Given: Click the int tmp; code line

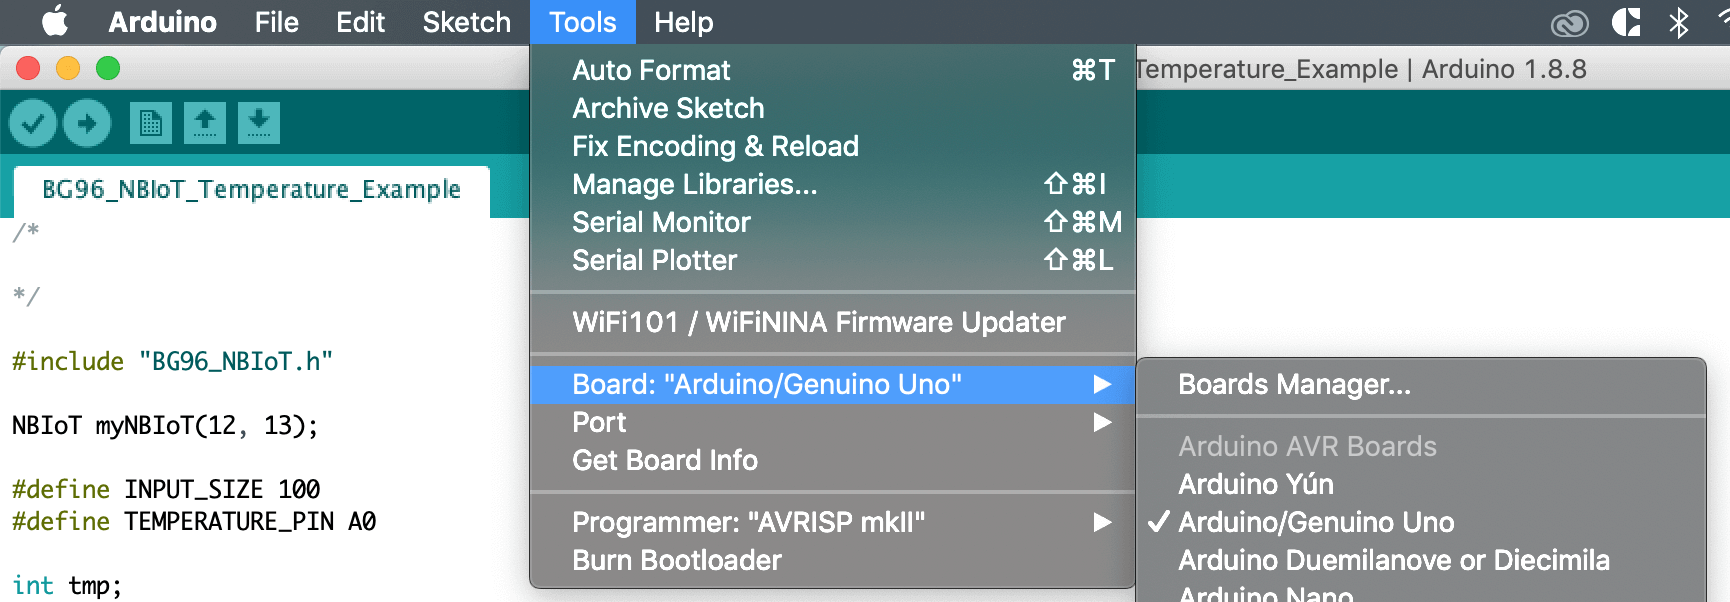Looking at the screenshot, I should pos(67,585).
